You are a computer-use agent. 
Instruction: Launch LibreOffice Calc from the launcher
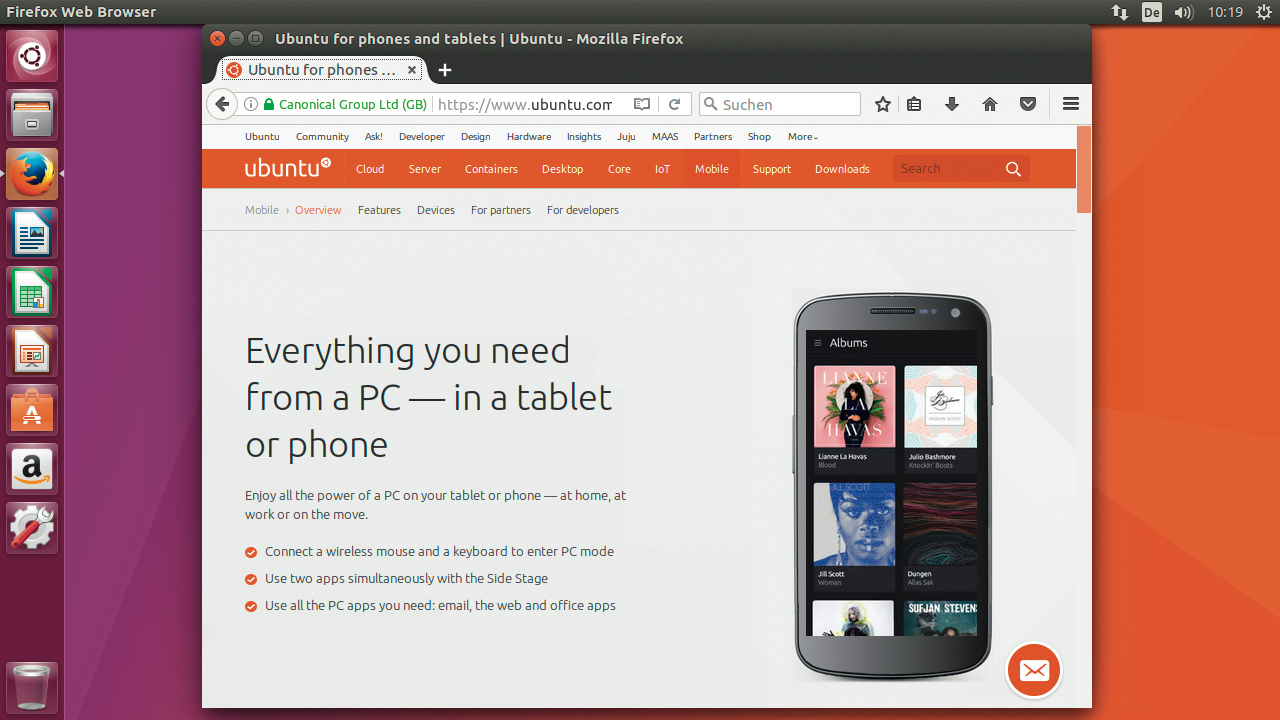coord(32,293)
